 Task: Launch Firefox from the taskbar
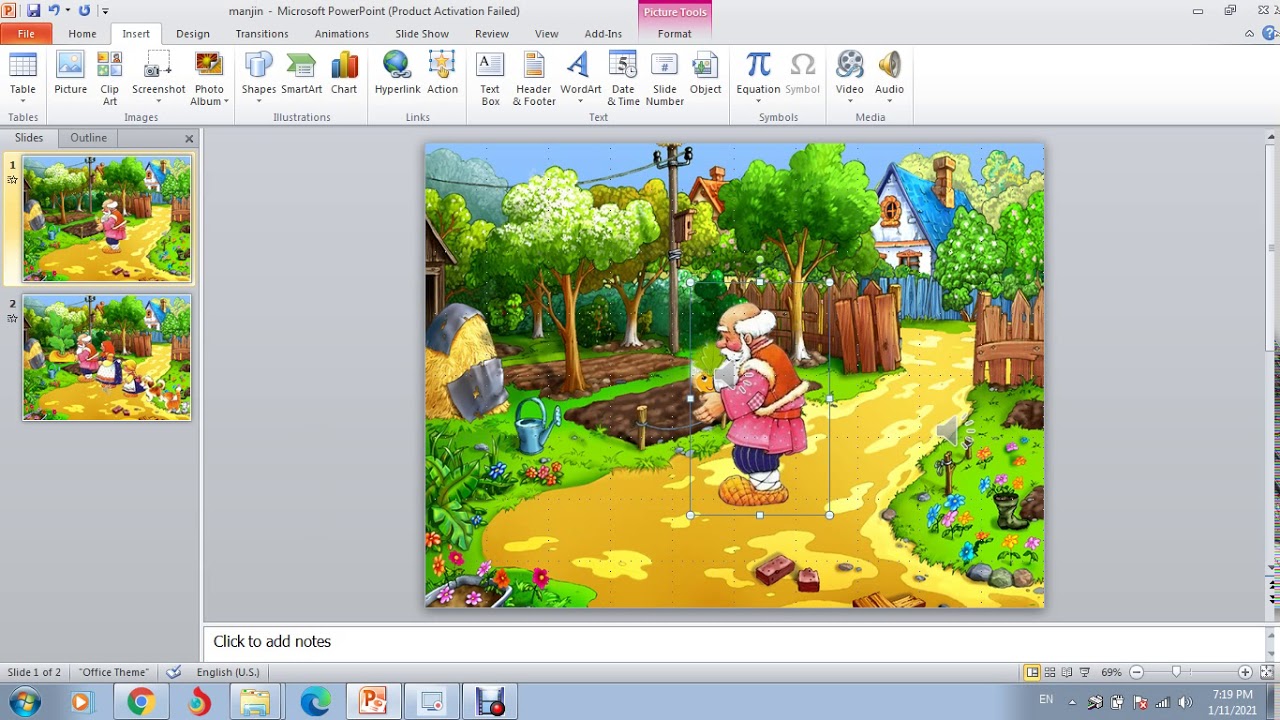[x=198, y=702]
